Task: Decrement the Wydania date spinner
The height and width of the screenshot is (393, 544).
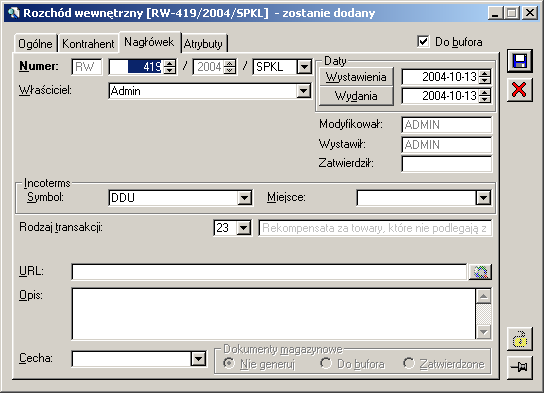Action: [x=485, y=99]
